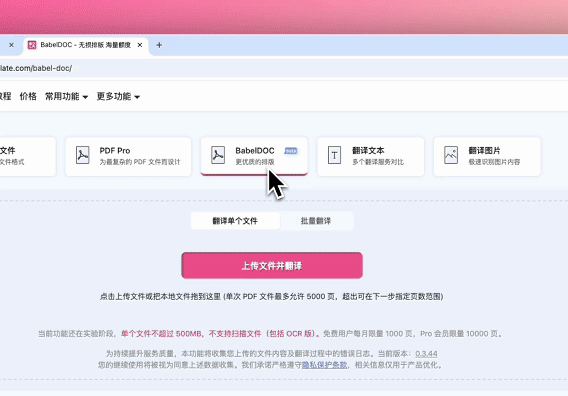Image resolution: width=568 pixels, height=396 pixels.
Task: Click the BabelDOC tab favicon
Action: tap(32, 45)
